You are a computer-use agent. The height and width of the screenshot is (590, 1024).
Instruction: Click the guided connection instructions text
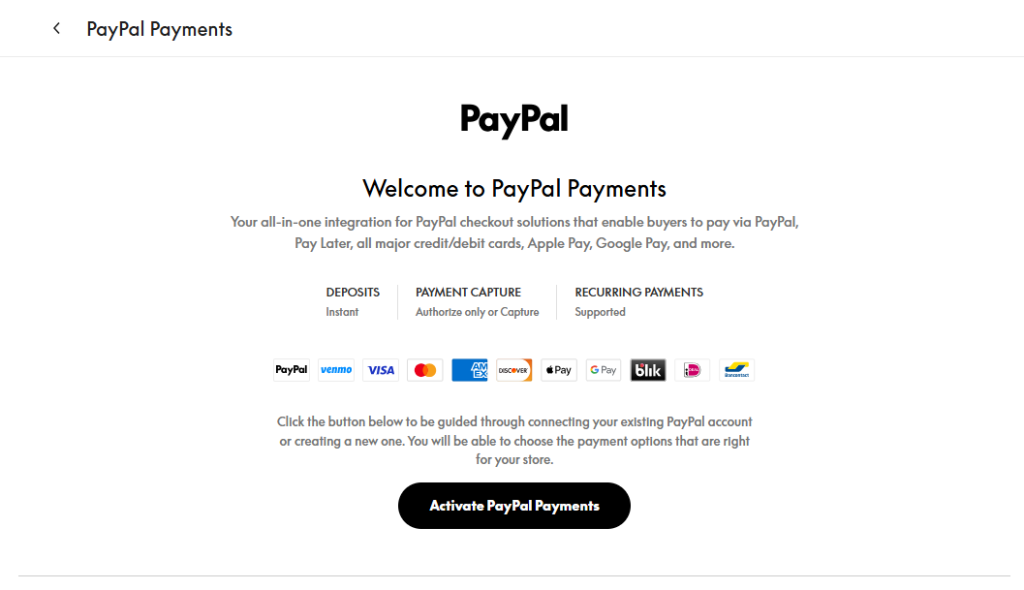513,440
